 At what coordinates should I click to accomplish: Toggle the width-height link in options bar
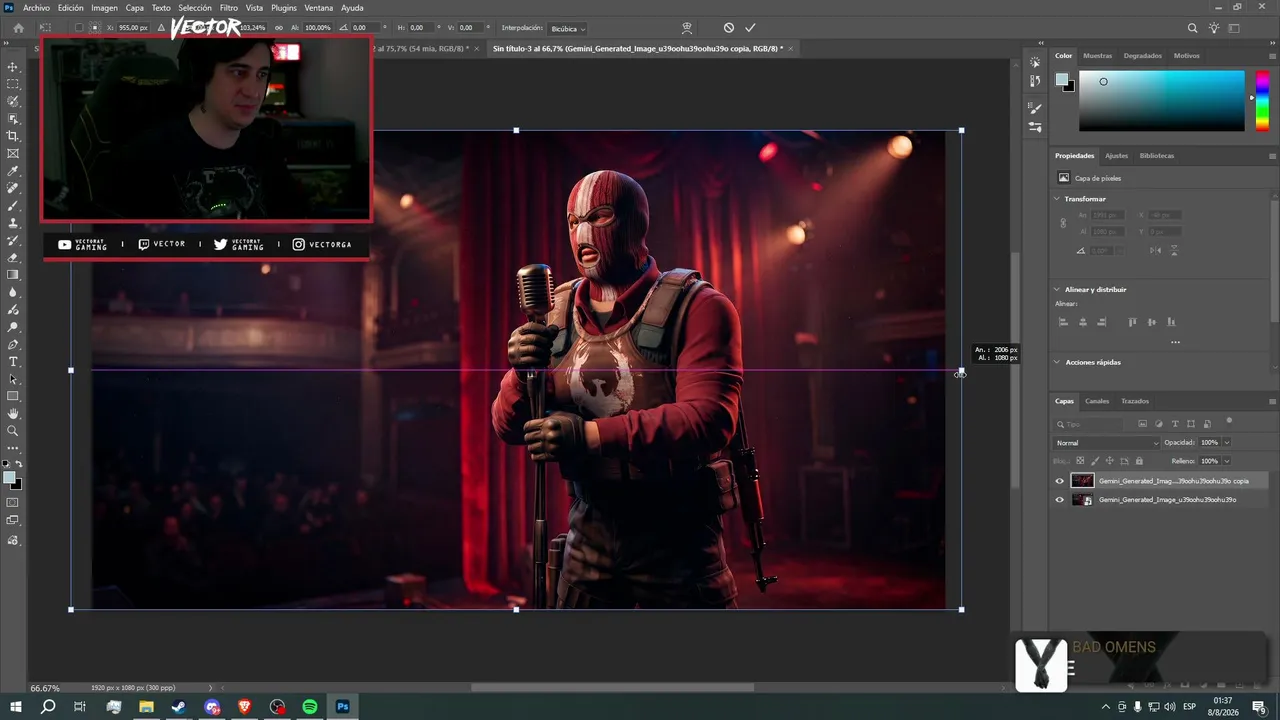tap(278, 28)
